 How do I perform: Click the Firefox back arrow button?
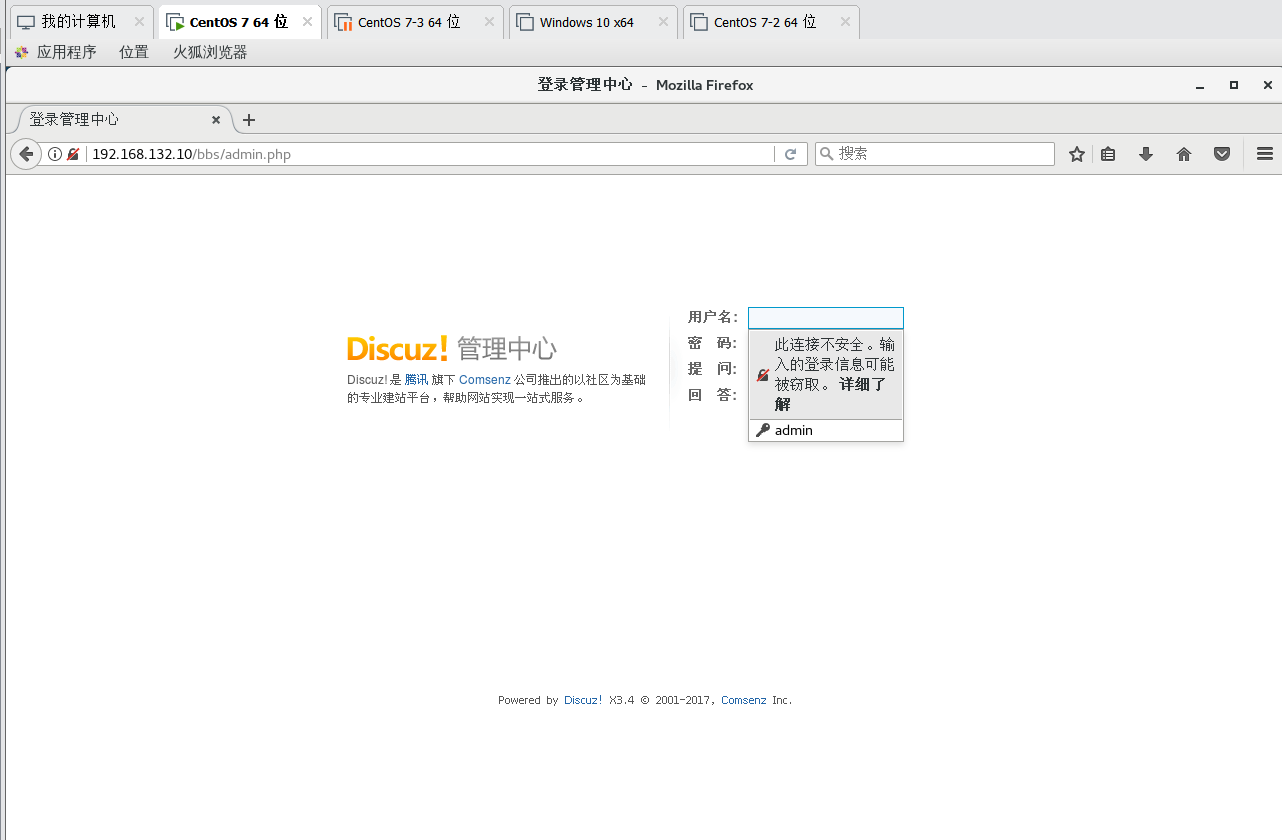(26, 154)
